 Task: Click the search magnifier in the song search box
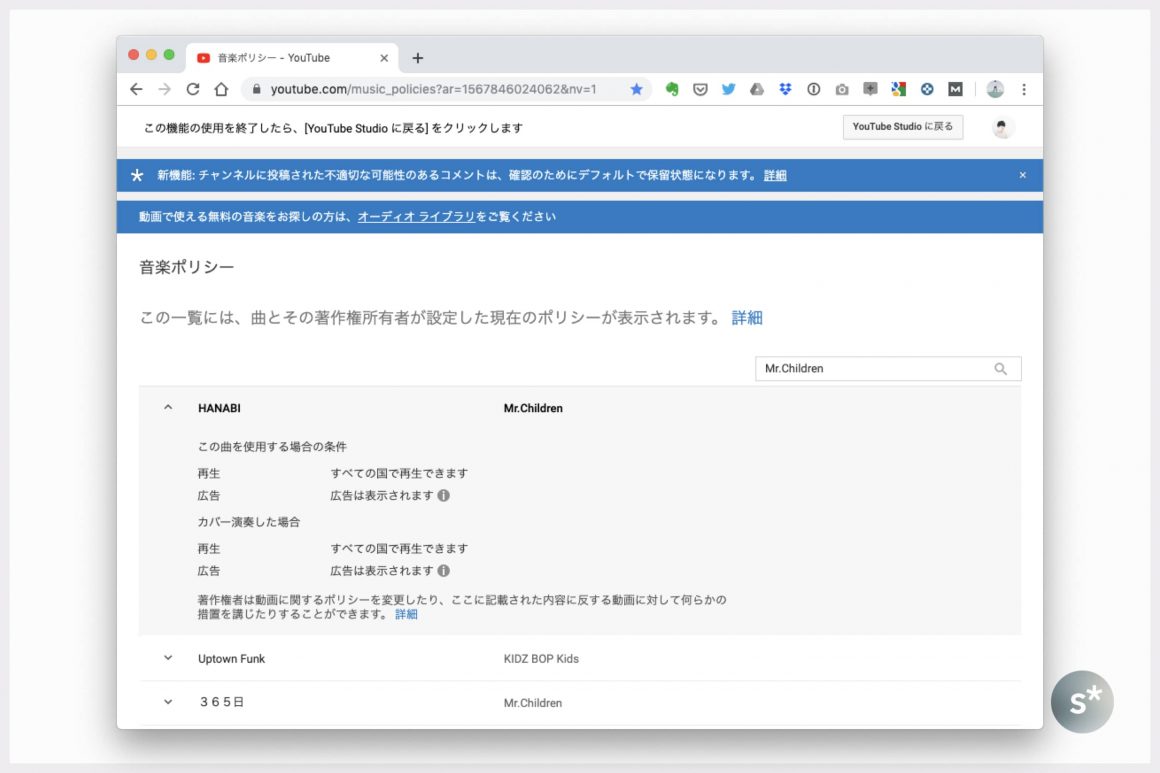(x=1000, y=369)
